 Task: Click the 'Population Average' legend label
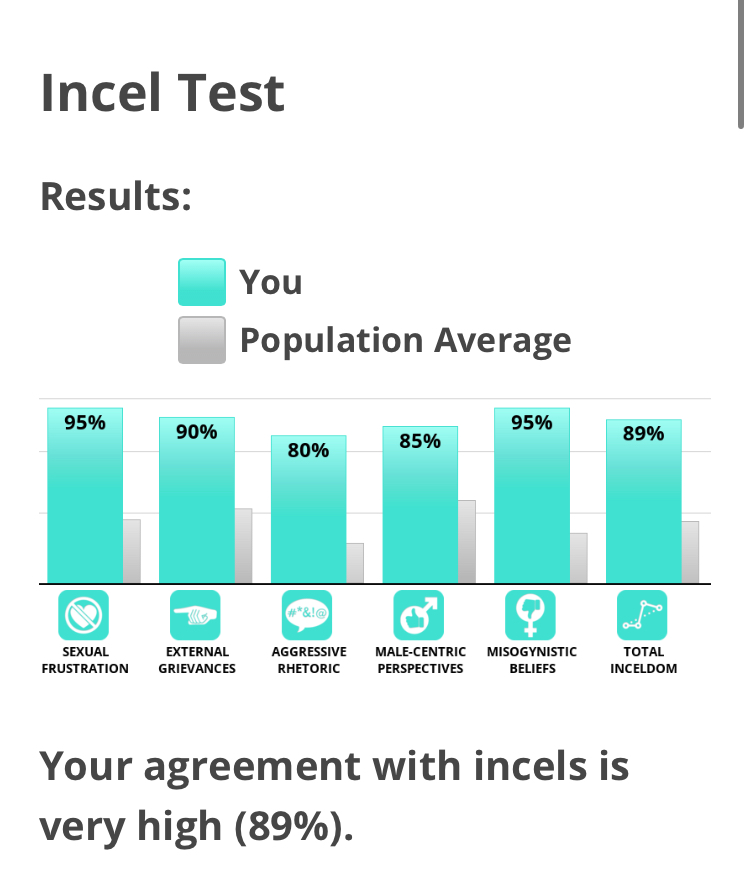405,341
